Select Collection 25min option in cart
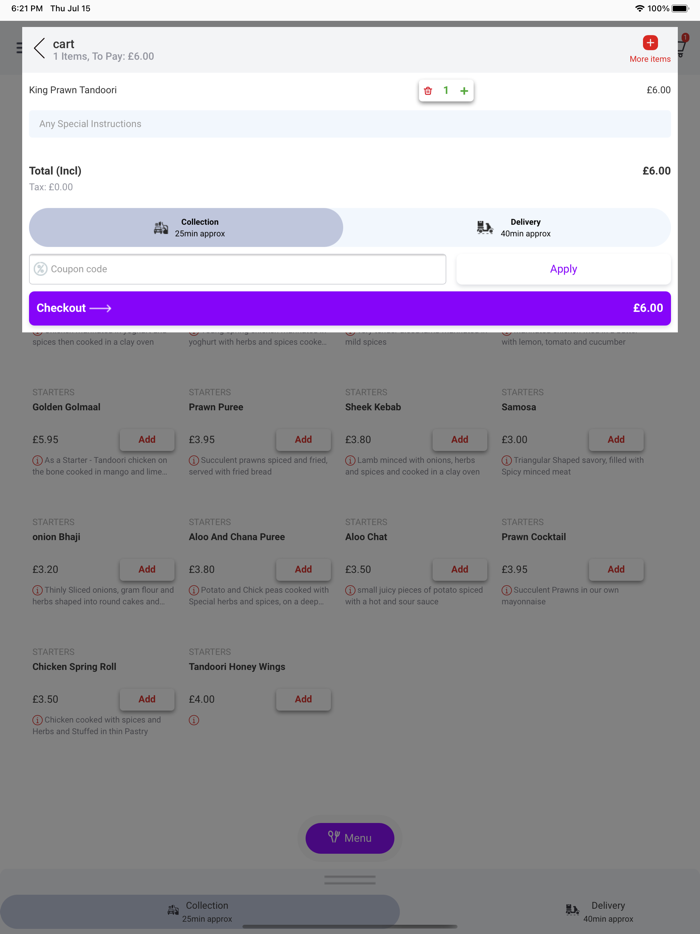 [x=186, y=228]
